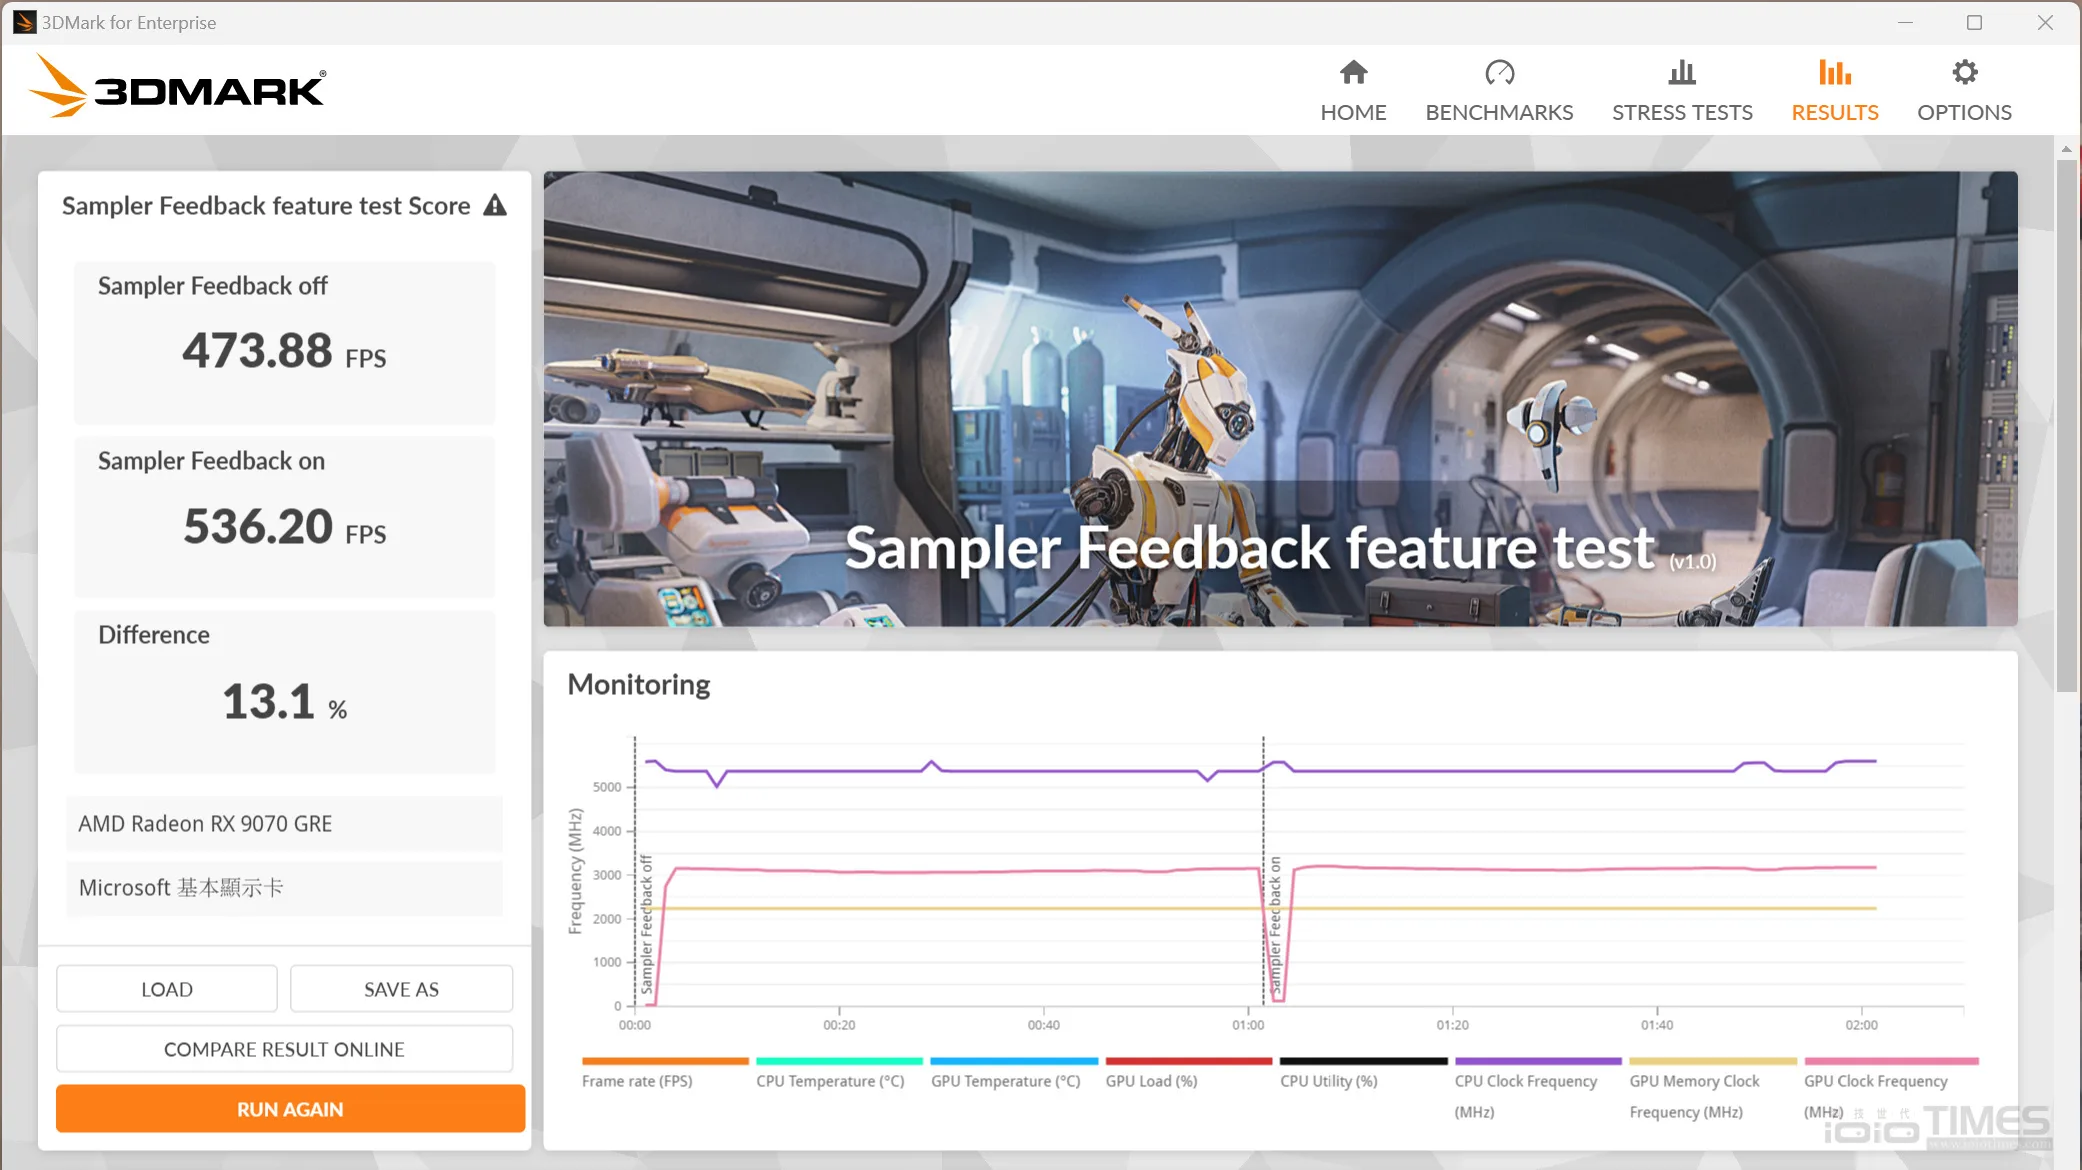The height and width of the screenshot is (1170, 2082).
Task: Click the 'Sampler Feedback on' marker line in the chart
Action: click(x=1263, y=870)
